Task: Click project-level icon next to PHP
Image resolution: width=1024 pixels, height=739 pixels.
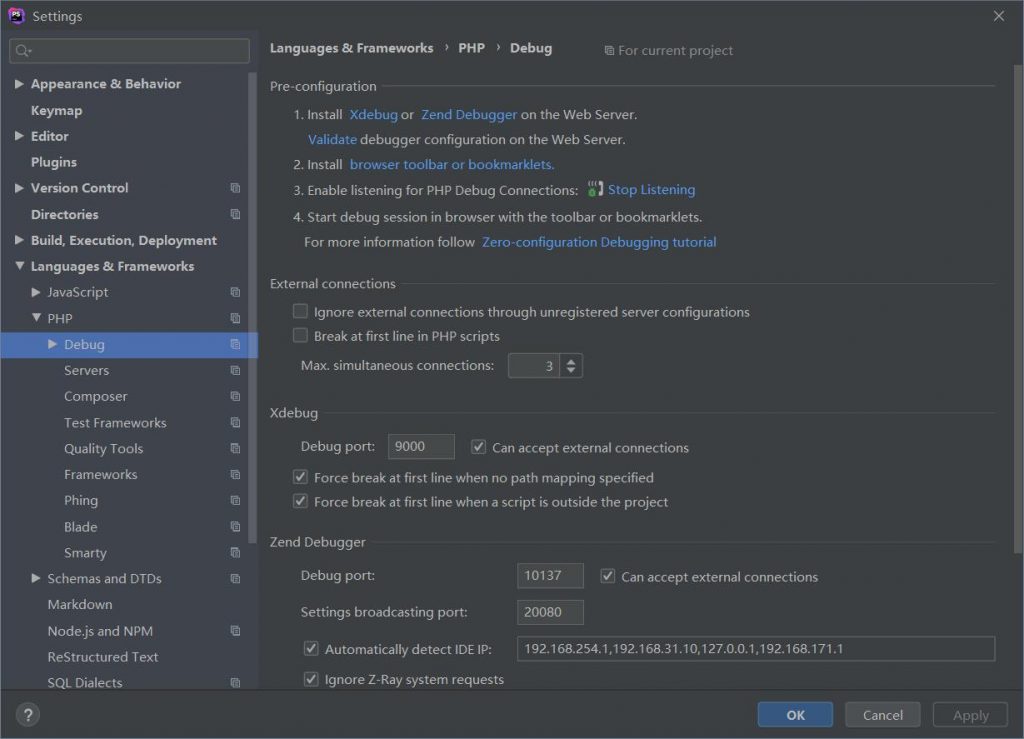Action: 235,318
